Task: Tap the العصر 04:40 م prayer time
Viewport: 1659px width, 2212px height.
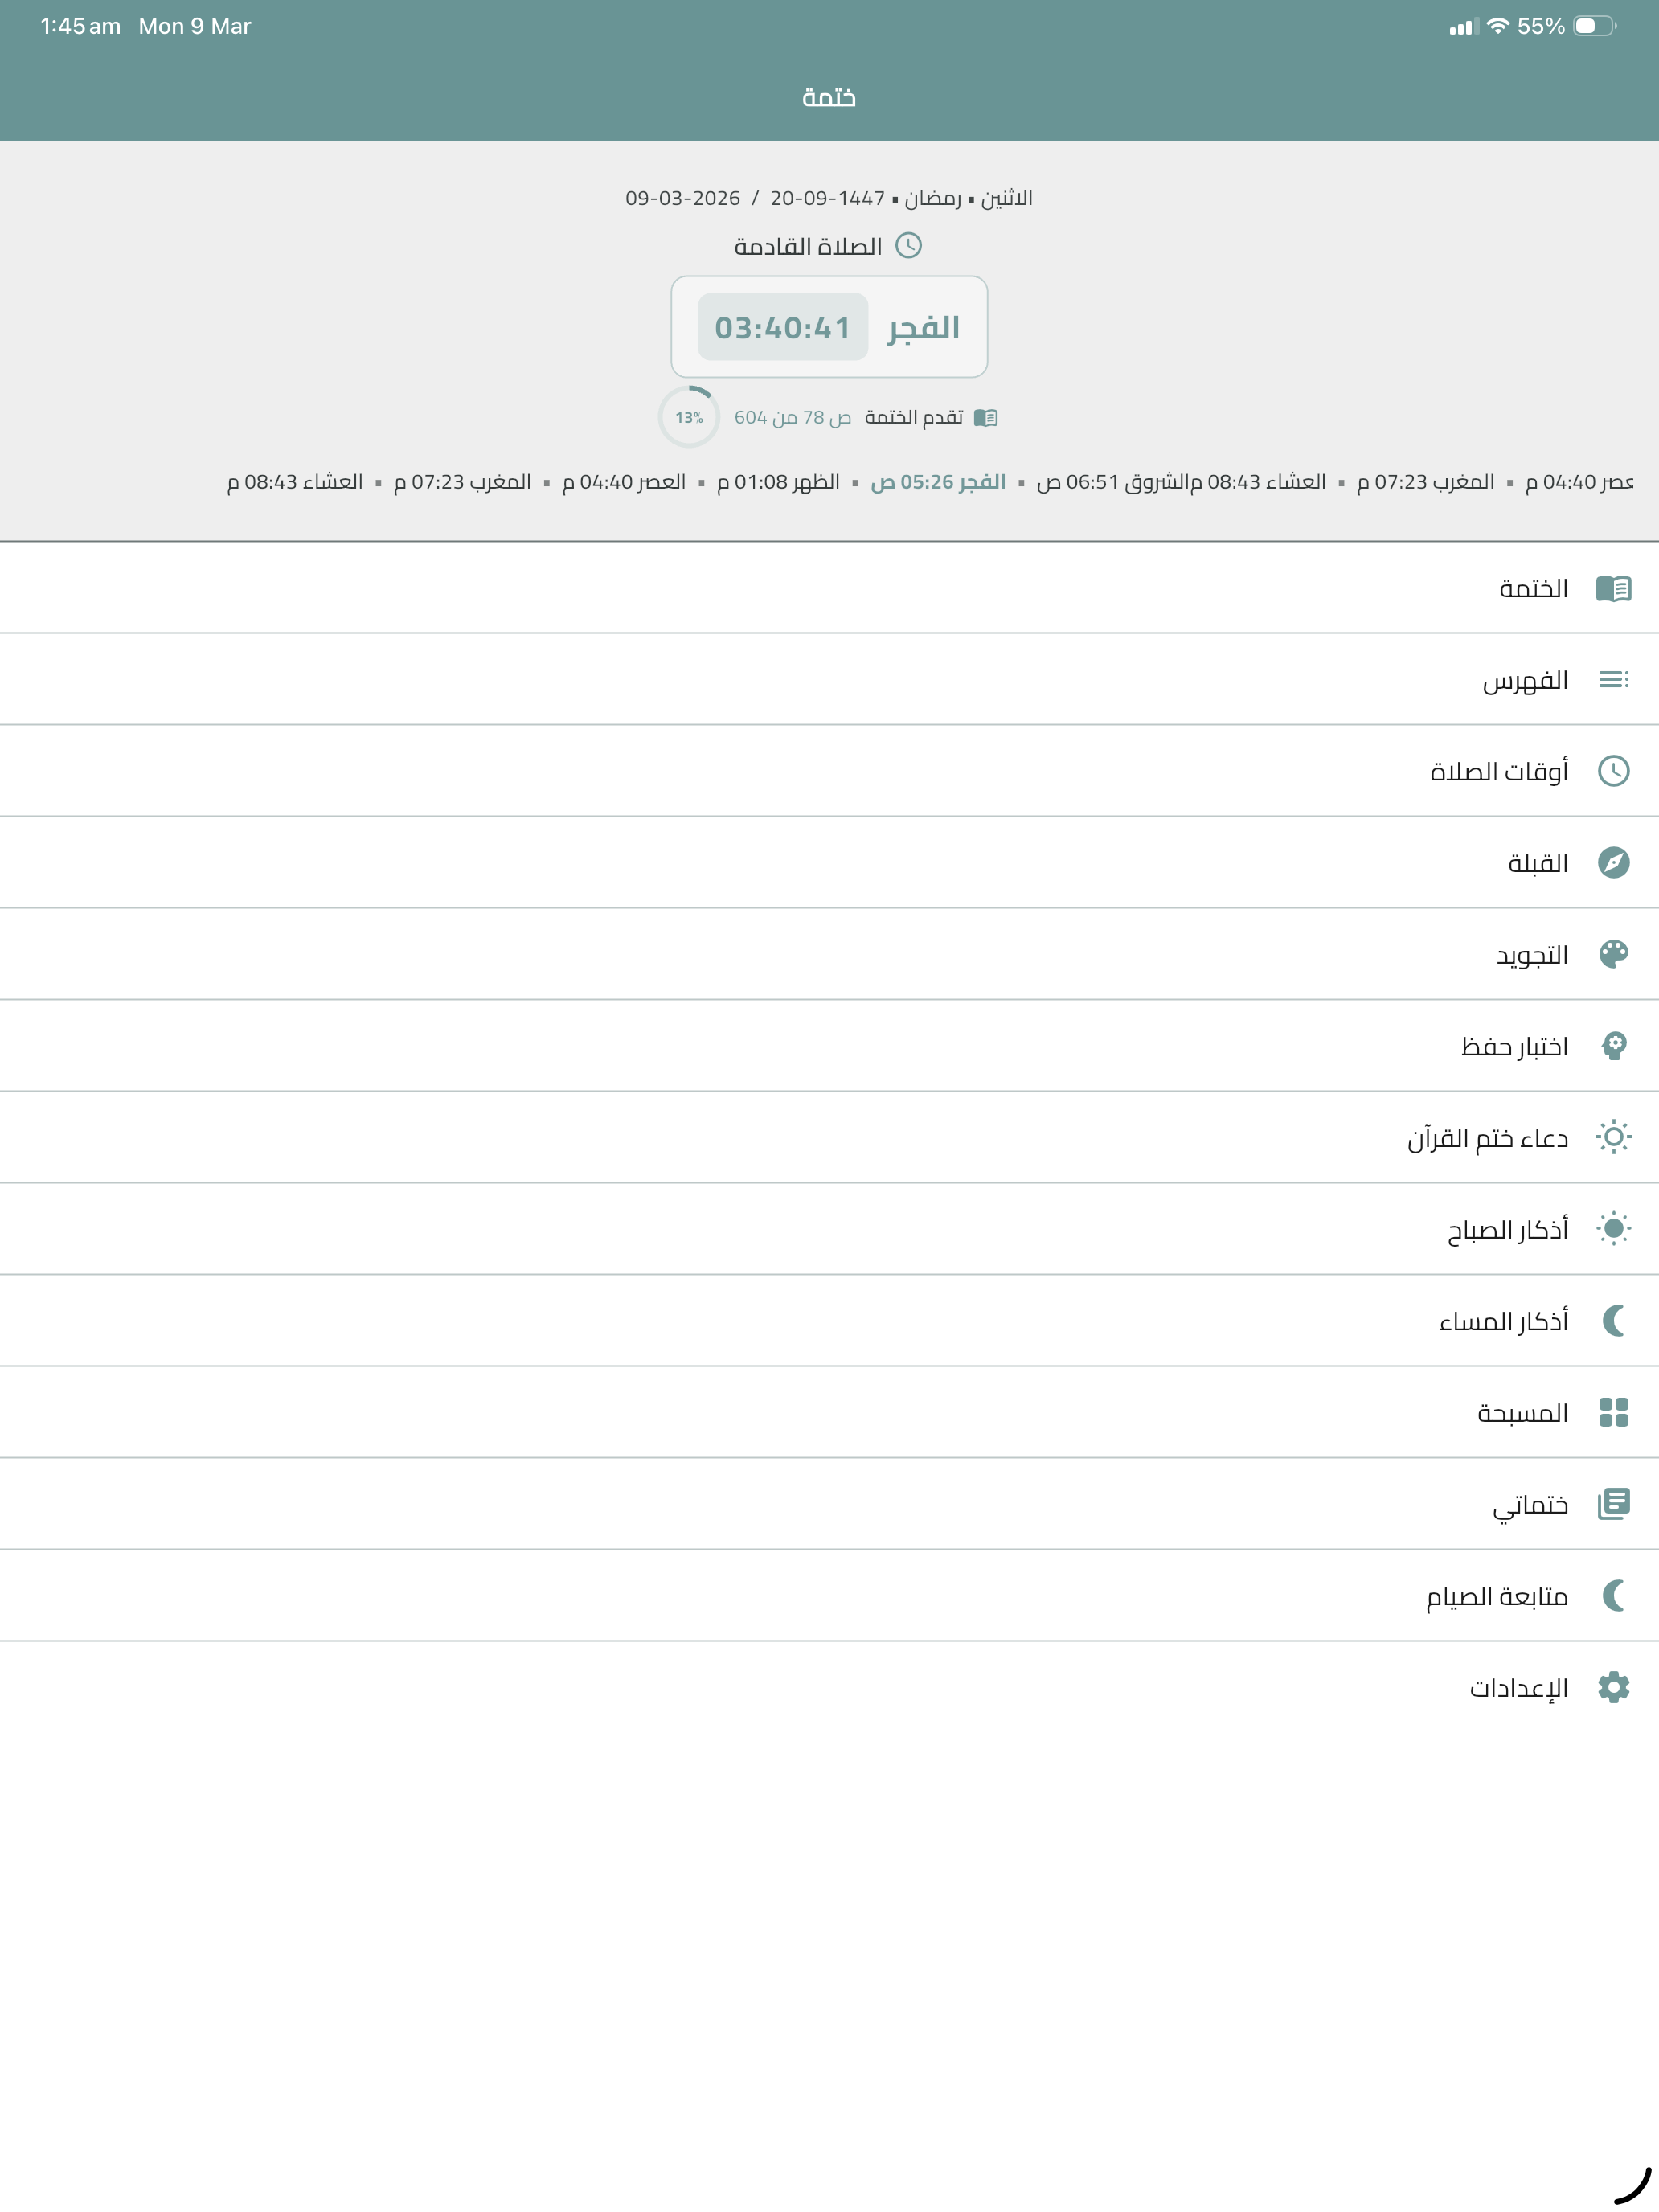Action: [x=624, y=482]
